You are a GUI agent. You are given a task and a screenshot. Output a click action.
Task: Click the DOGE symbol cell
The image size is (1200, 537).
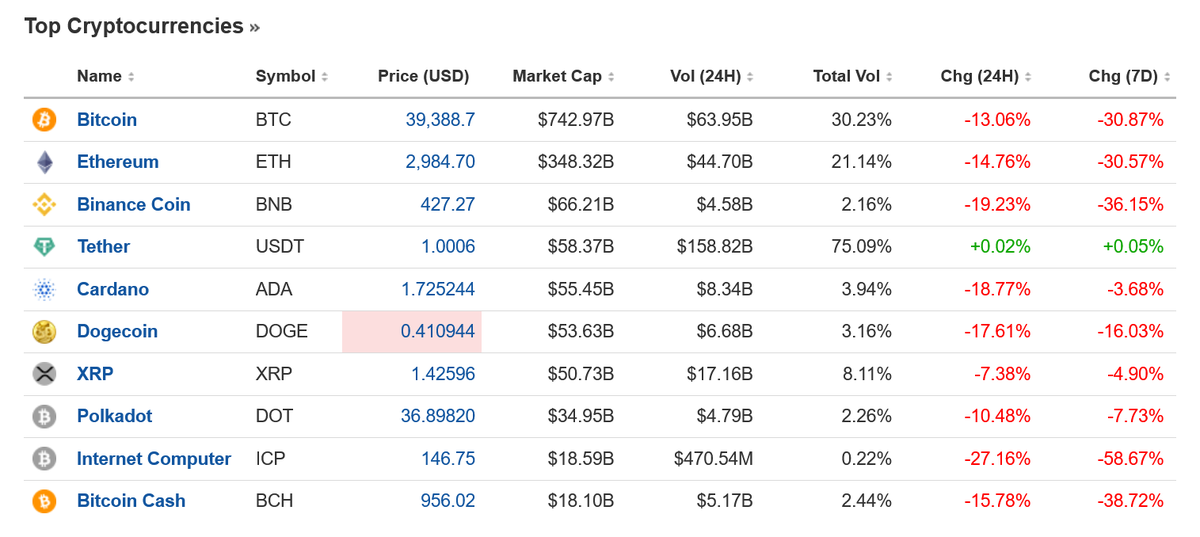282,332
